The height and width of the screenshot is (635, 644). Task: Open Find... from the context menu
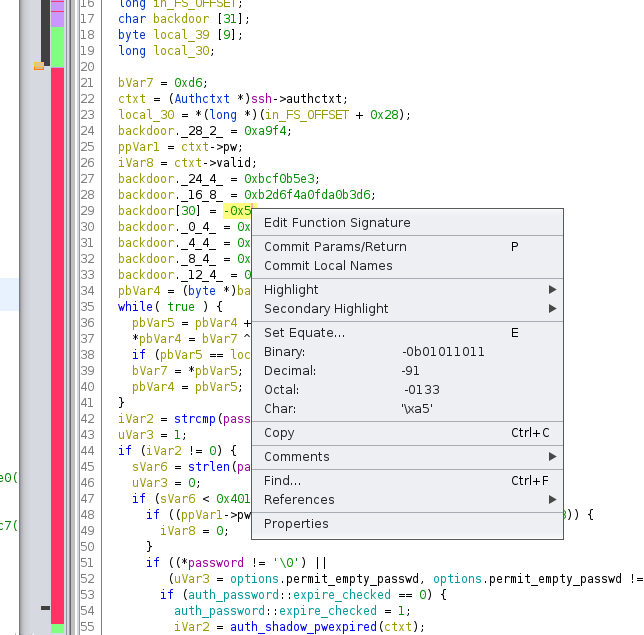tap(282, 481)
